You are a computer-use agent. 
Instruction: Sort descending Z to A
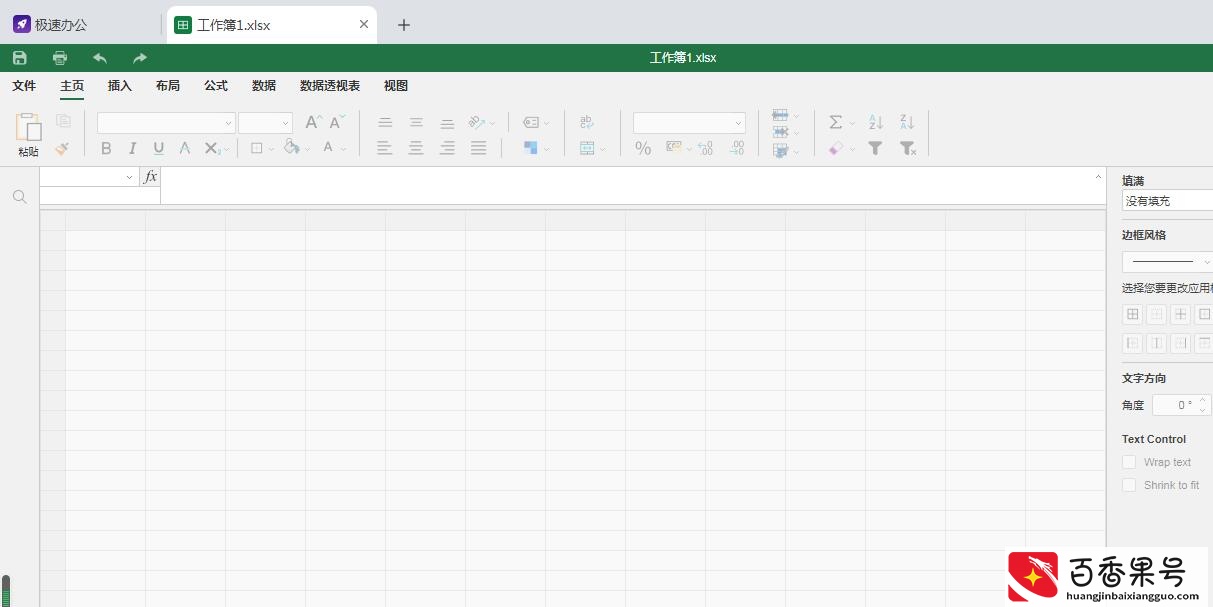pyautogui.click(x=907, y=122)
